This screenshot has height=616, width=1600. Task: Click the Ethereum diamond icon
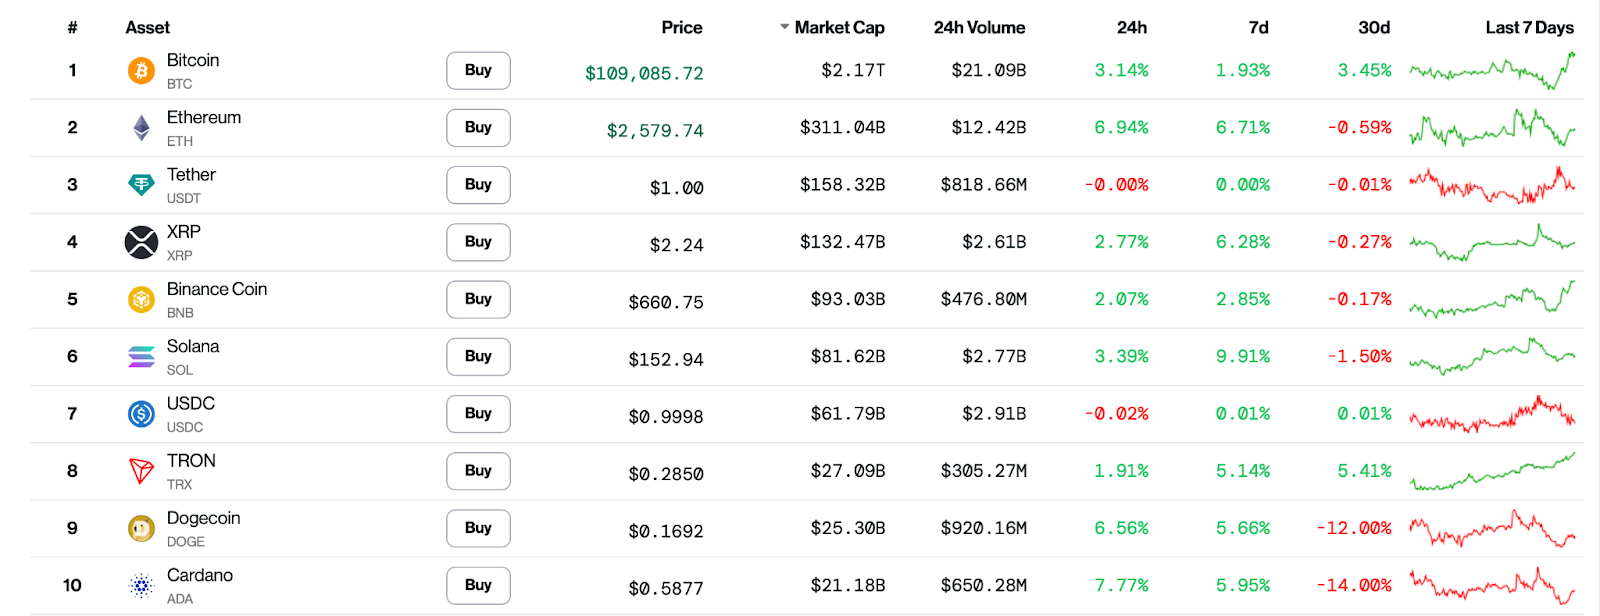pos(141,128)
